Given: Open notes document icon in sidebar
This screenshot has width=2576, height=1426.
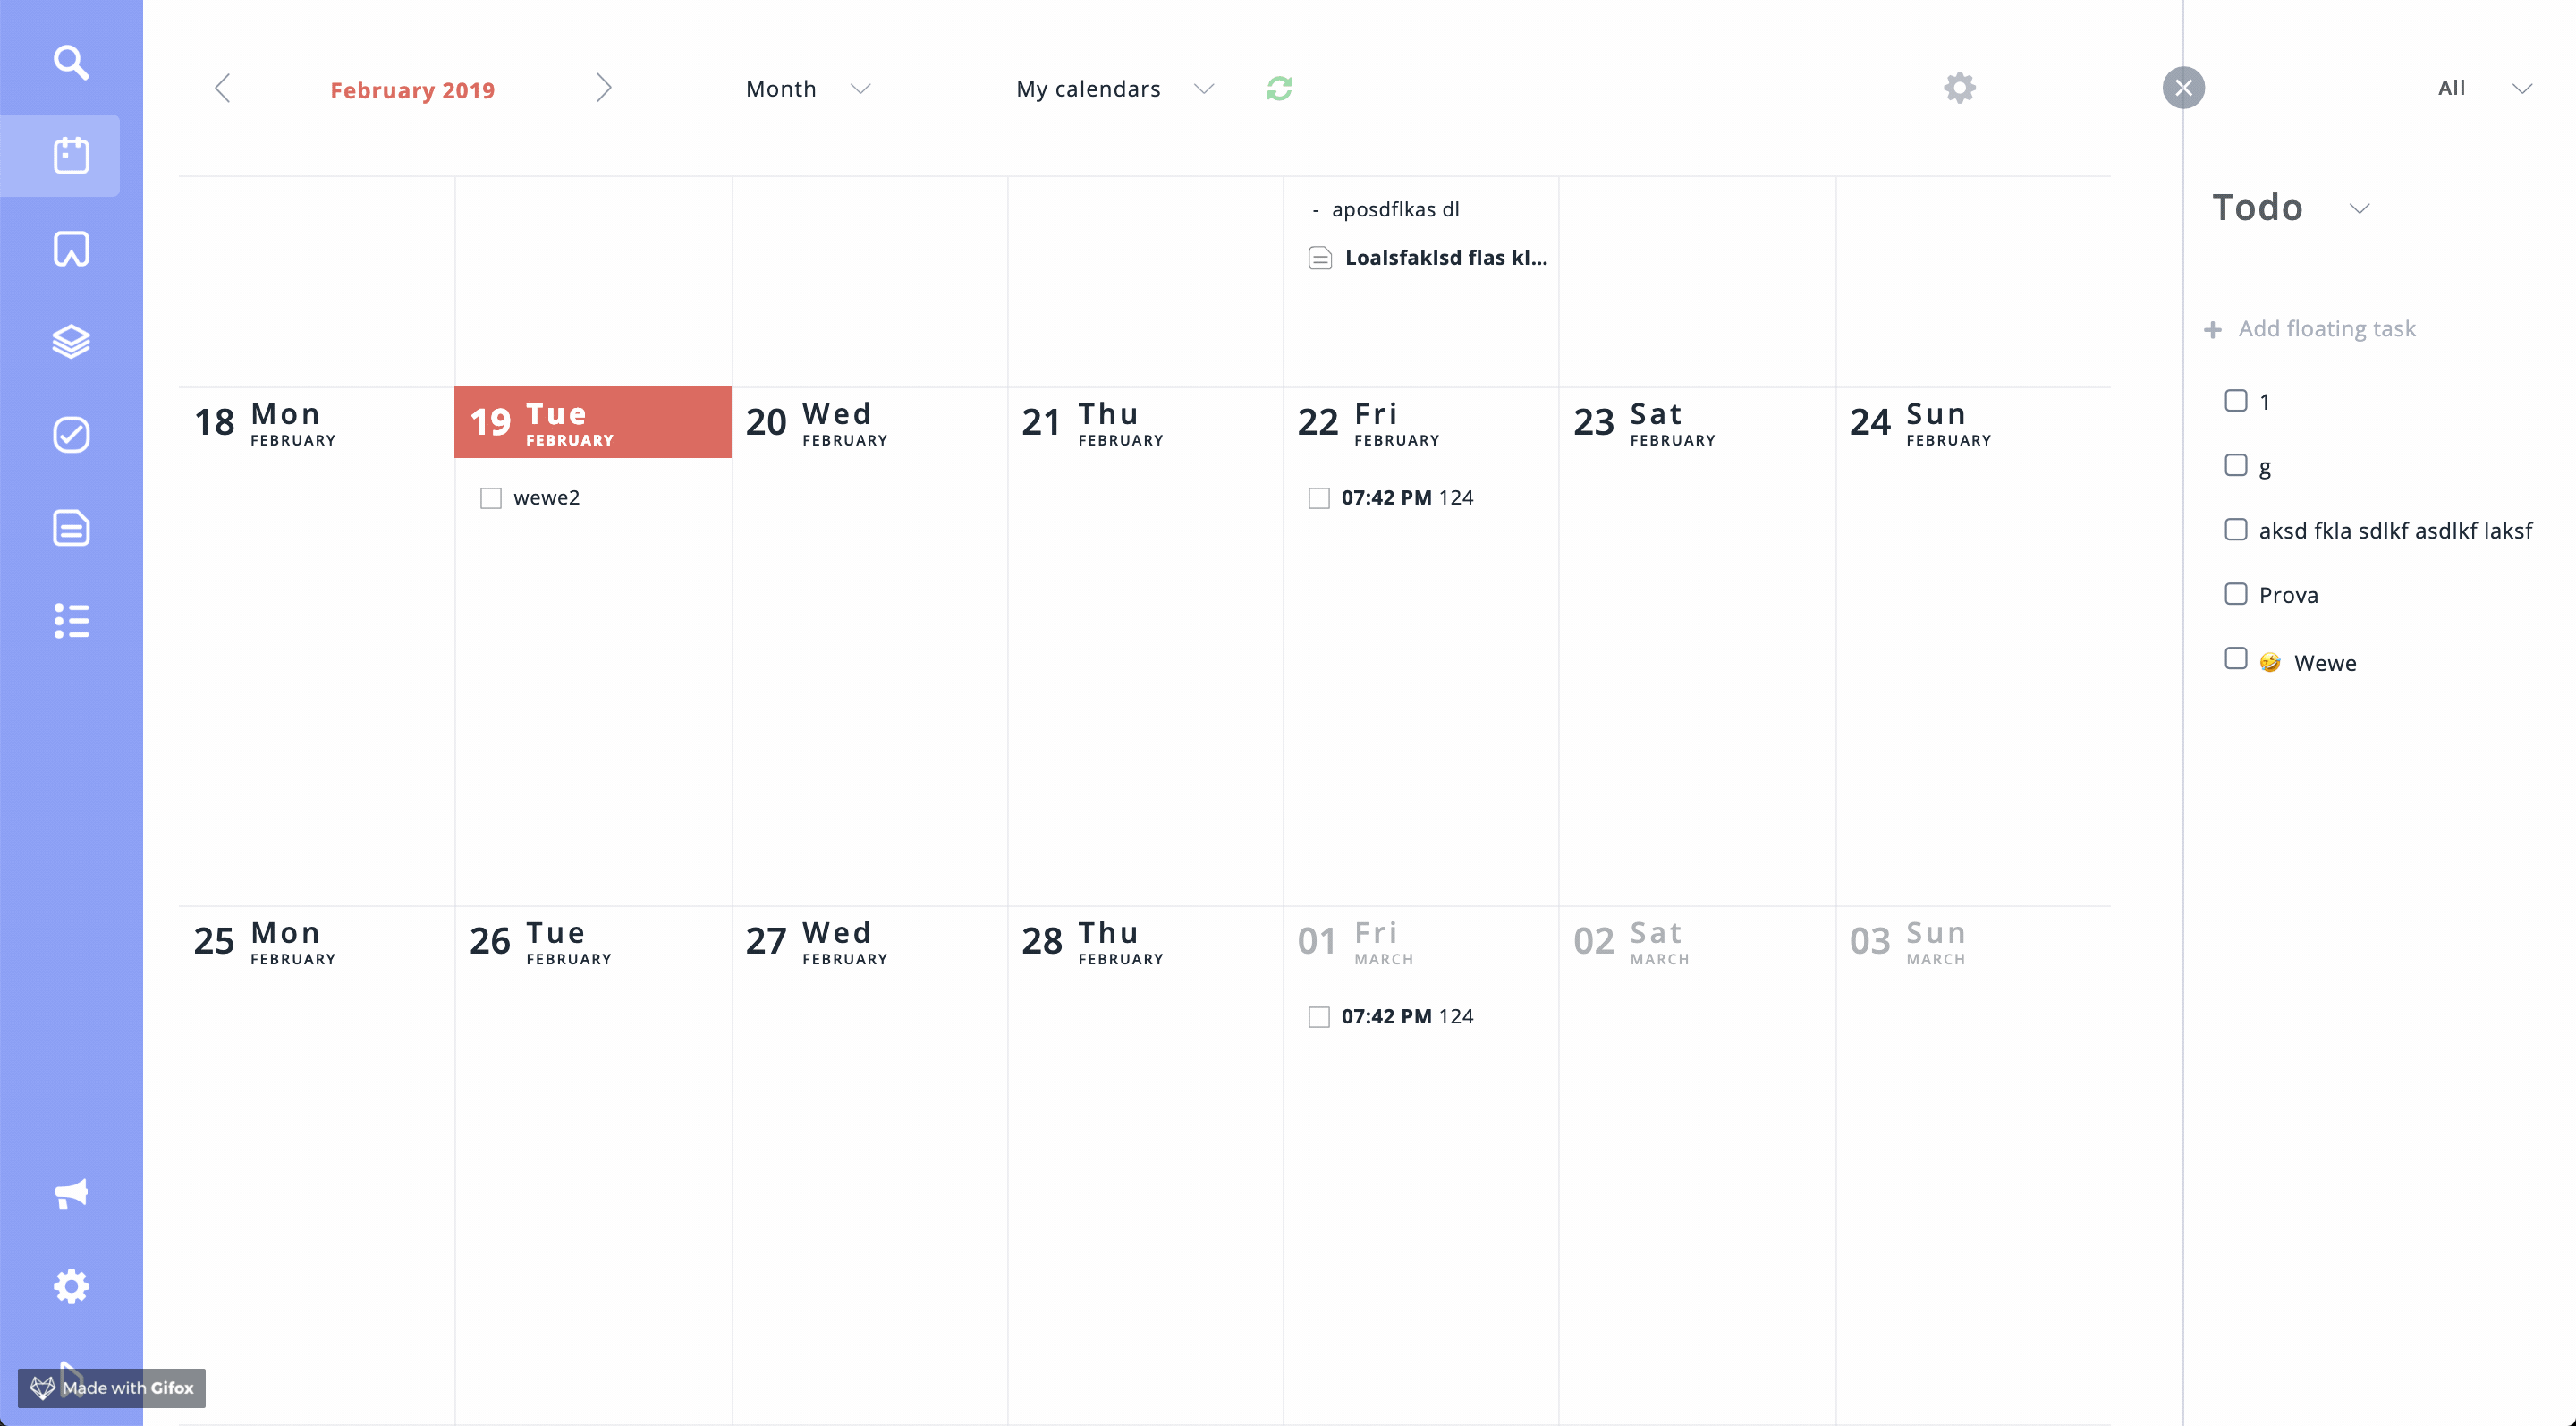Looking at the screenshot, I should [x=71, y=528].
